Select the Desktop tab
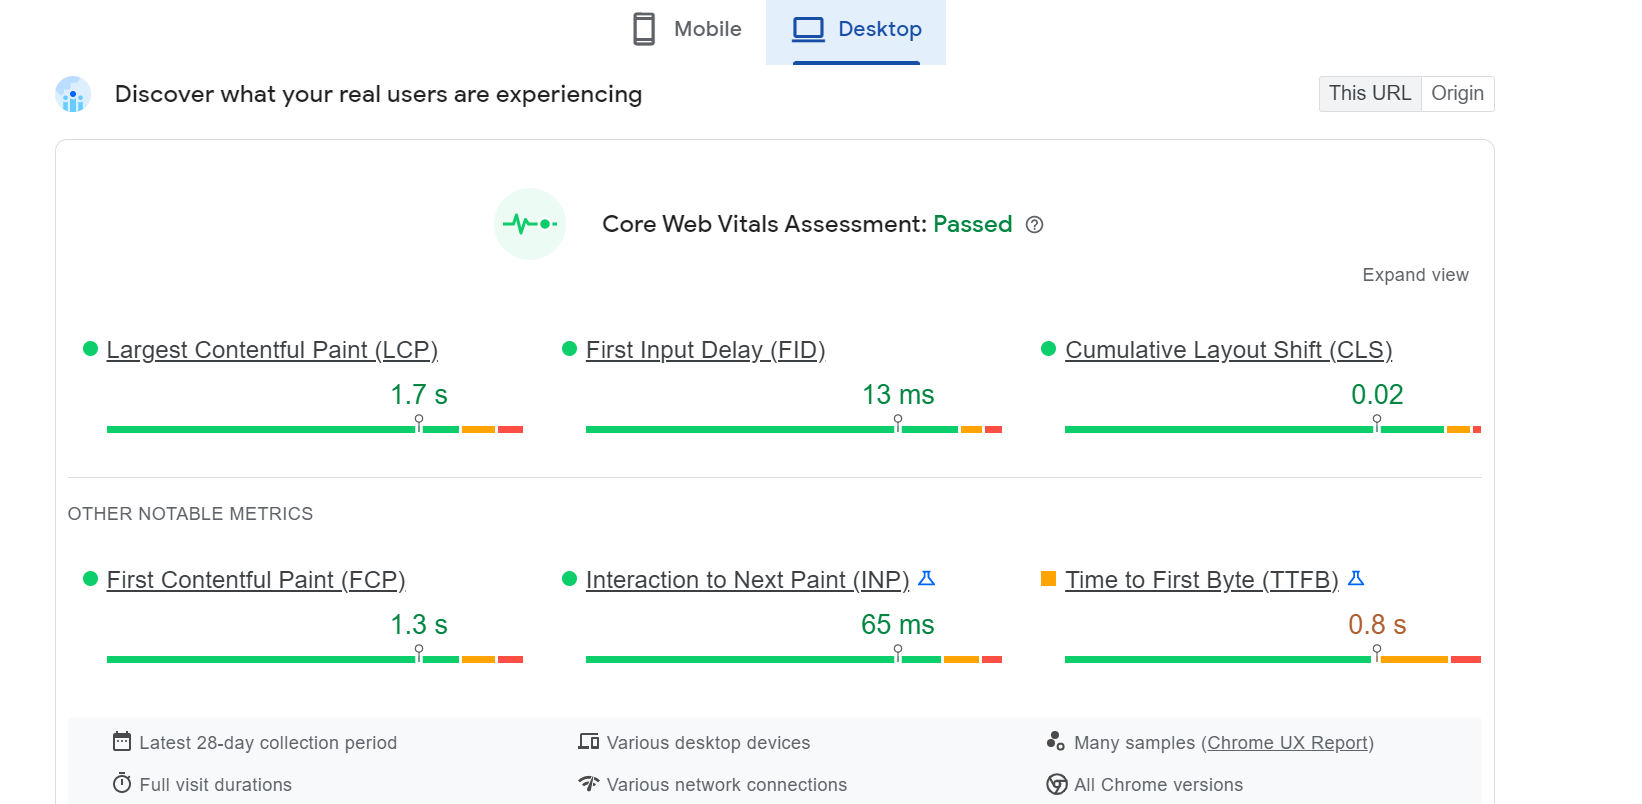1642x804 pixels. [857, 30]
